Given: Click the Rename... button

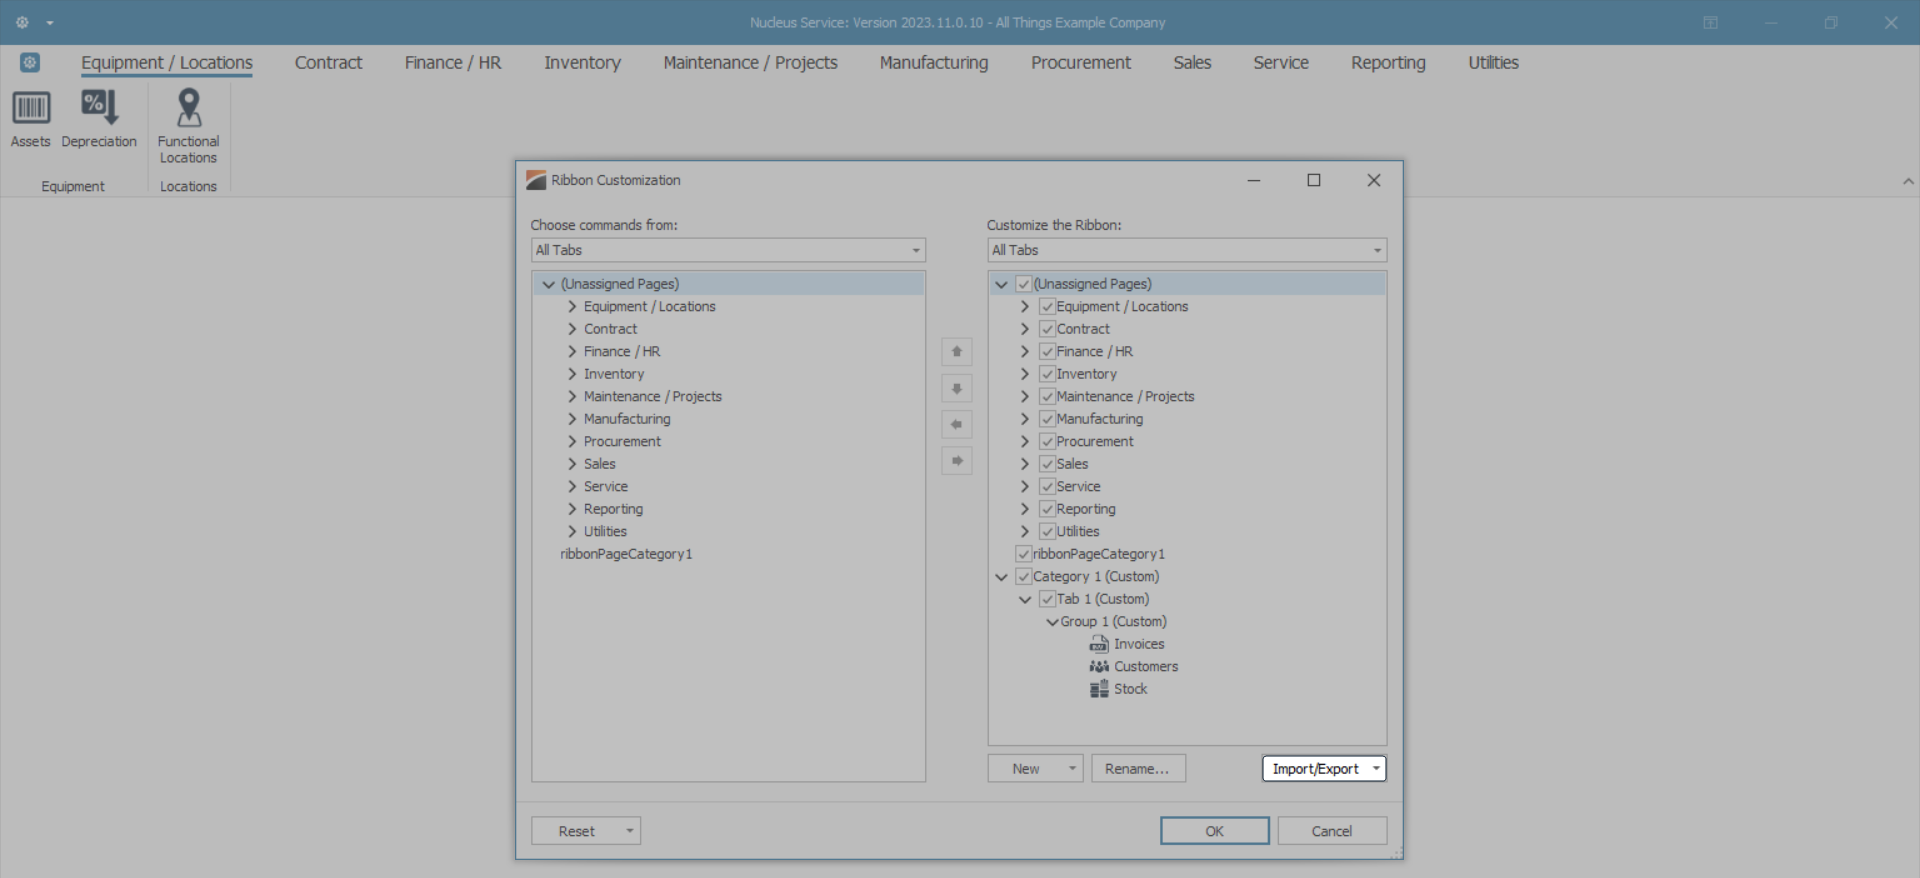Looking at the screenshot, I should click(x=1138, y=768).
